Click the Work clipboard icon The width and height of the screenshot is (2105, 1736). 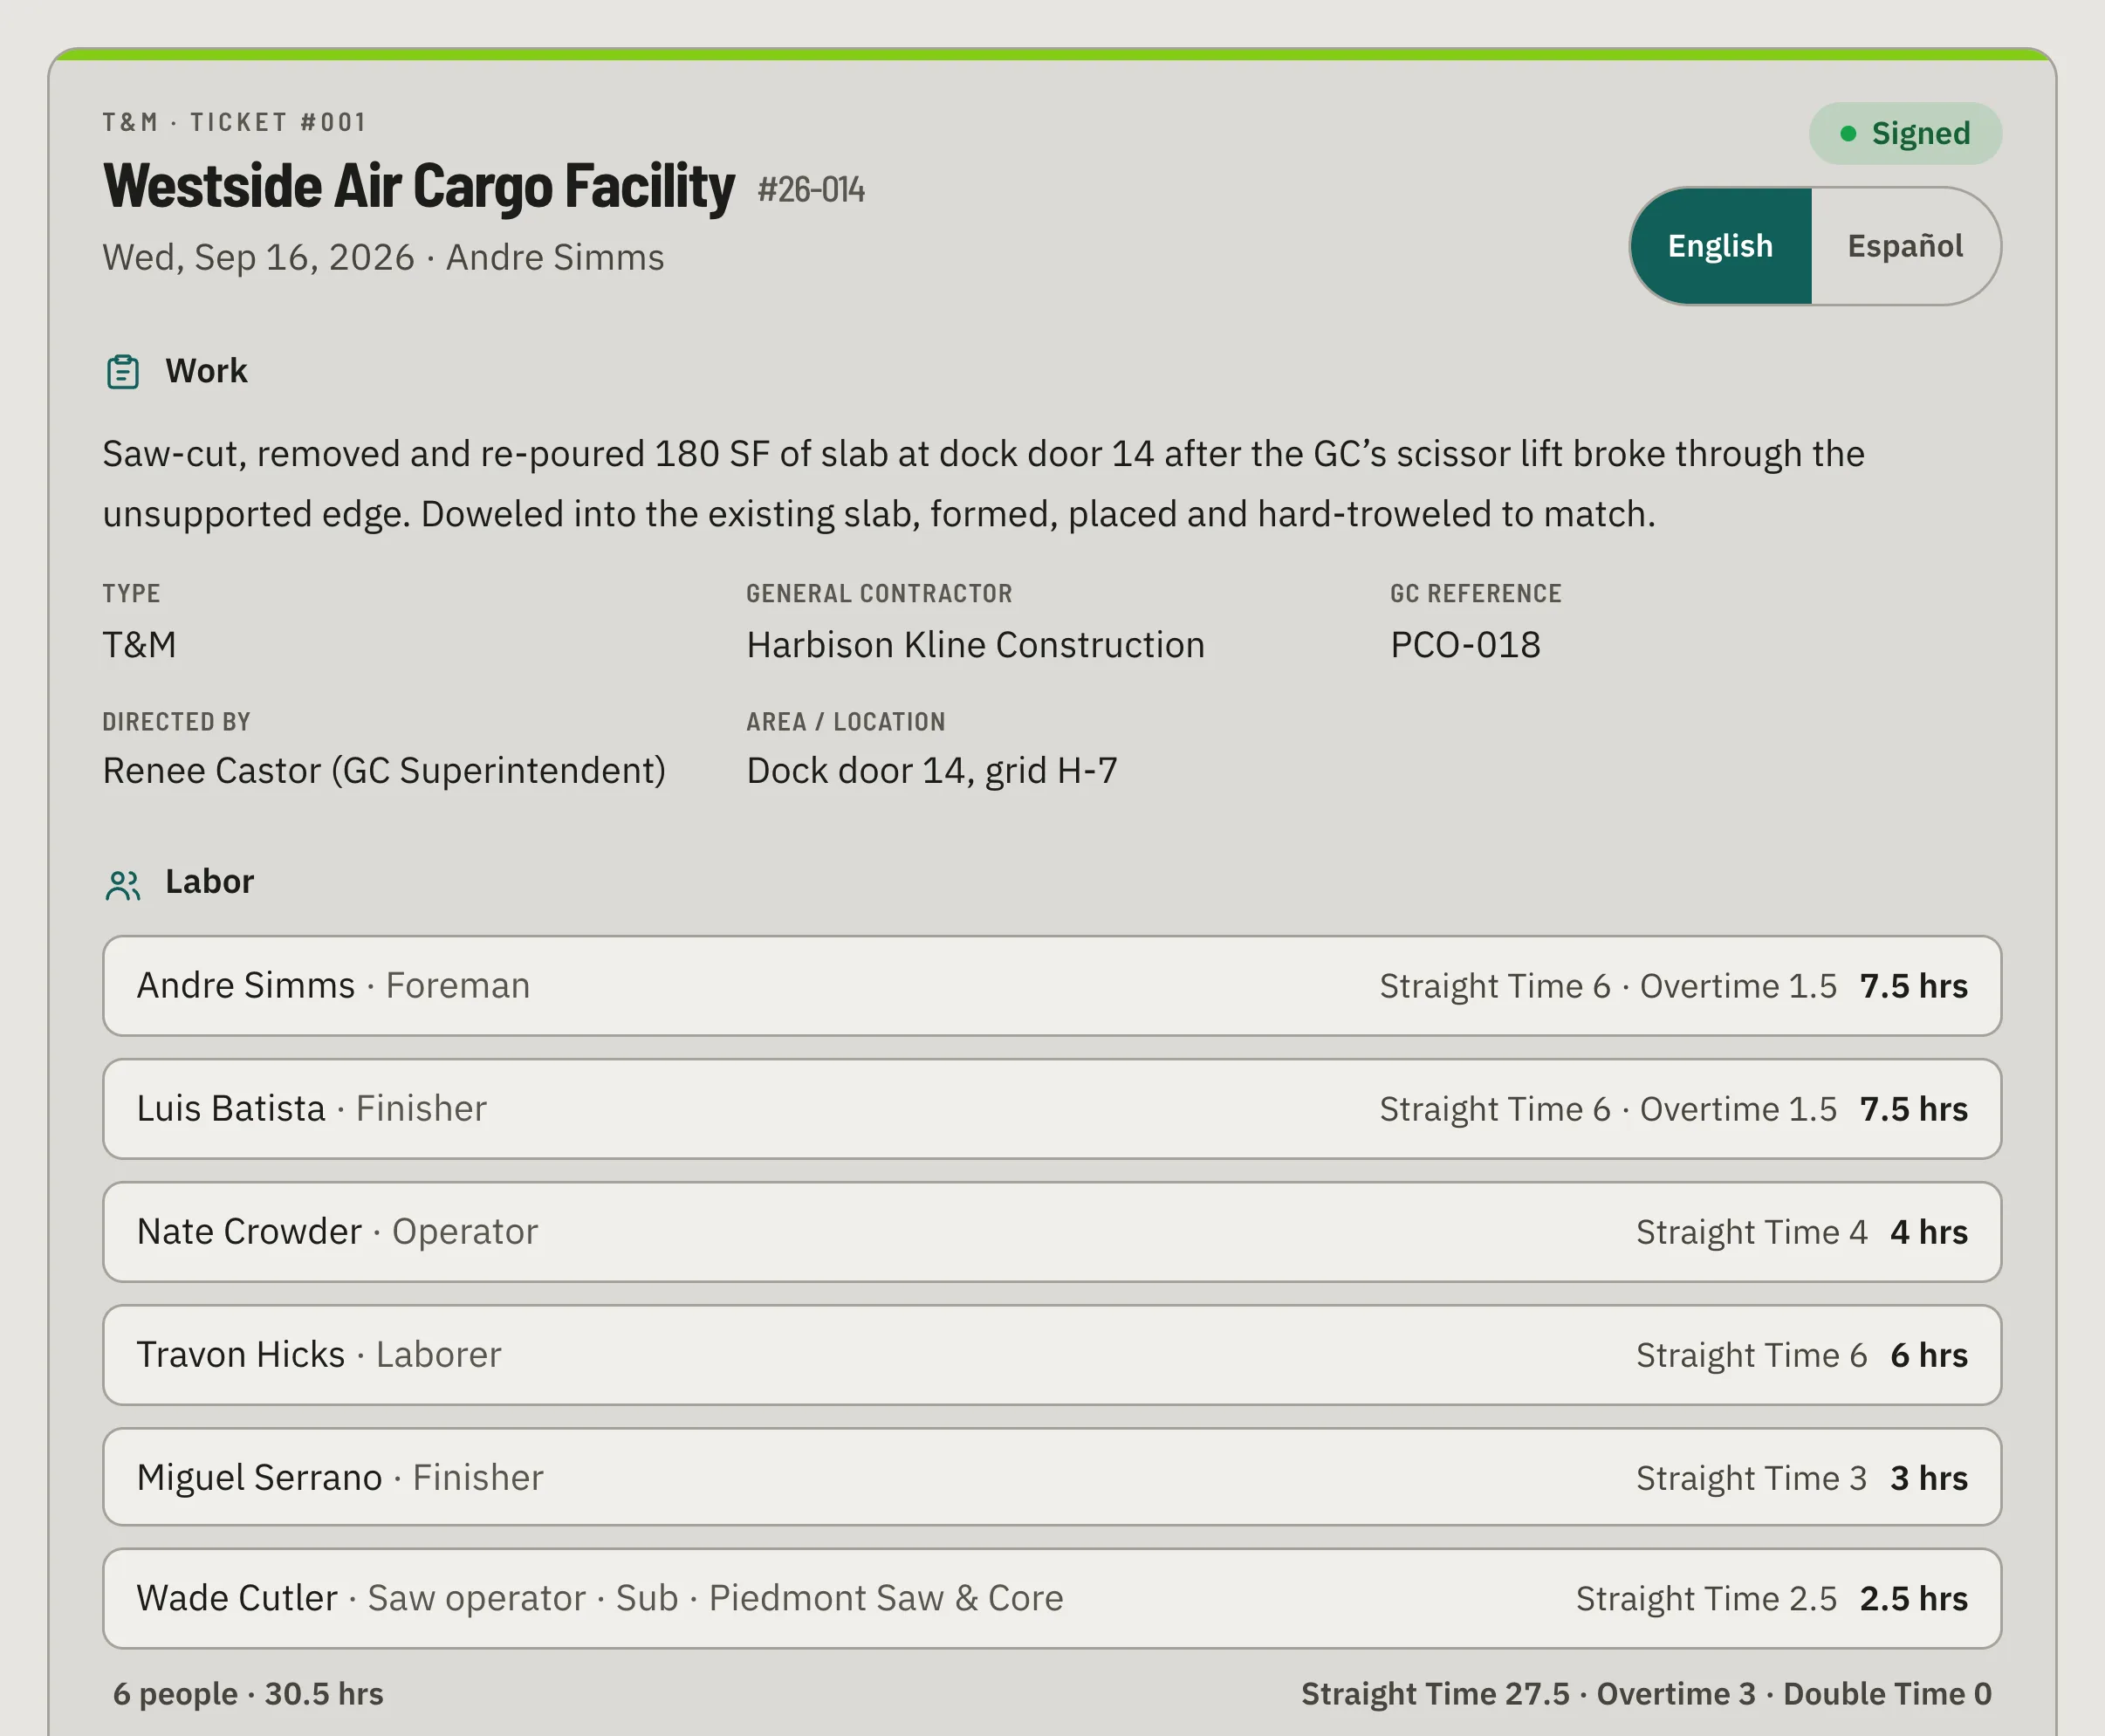(123, 372)
